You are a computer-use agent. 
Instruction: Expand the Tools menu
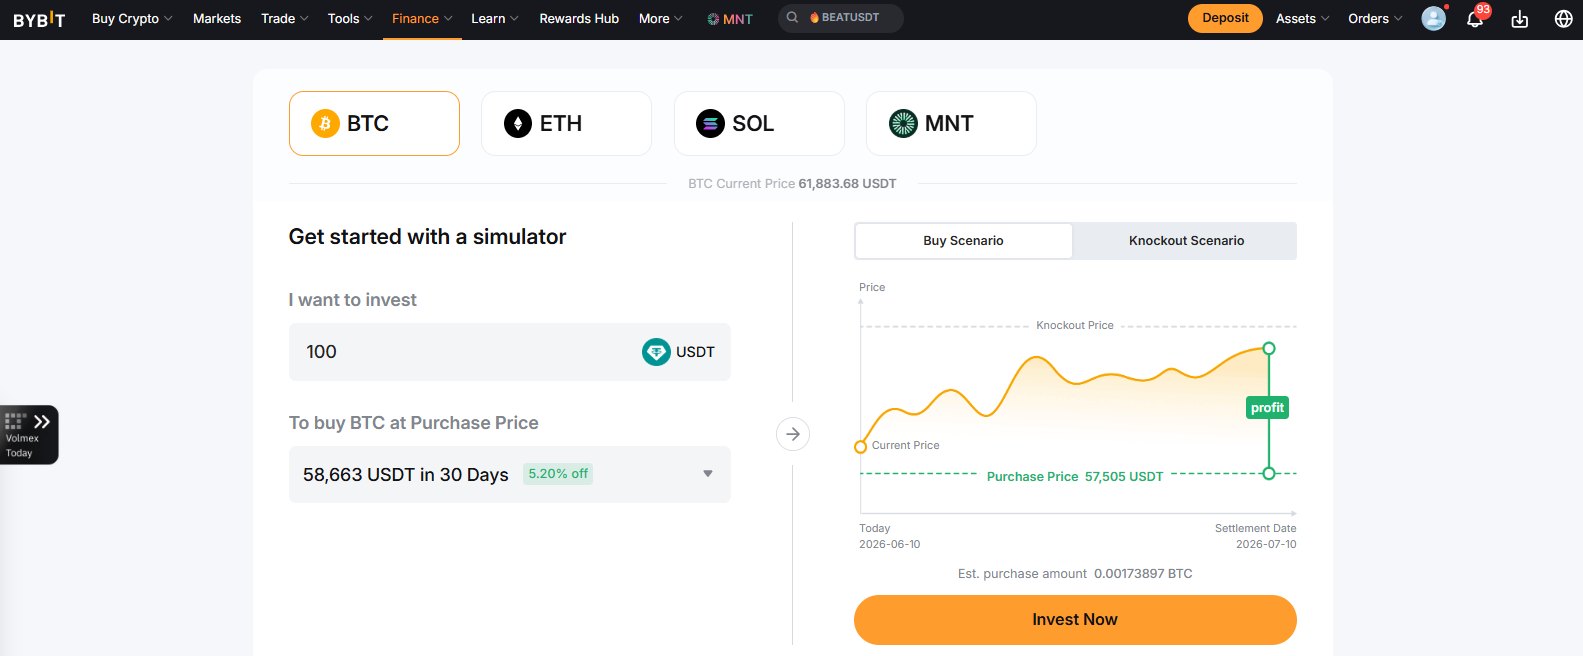click(x=349, y=19)
